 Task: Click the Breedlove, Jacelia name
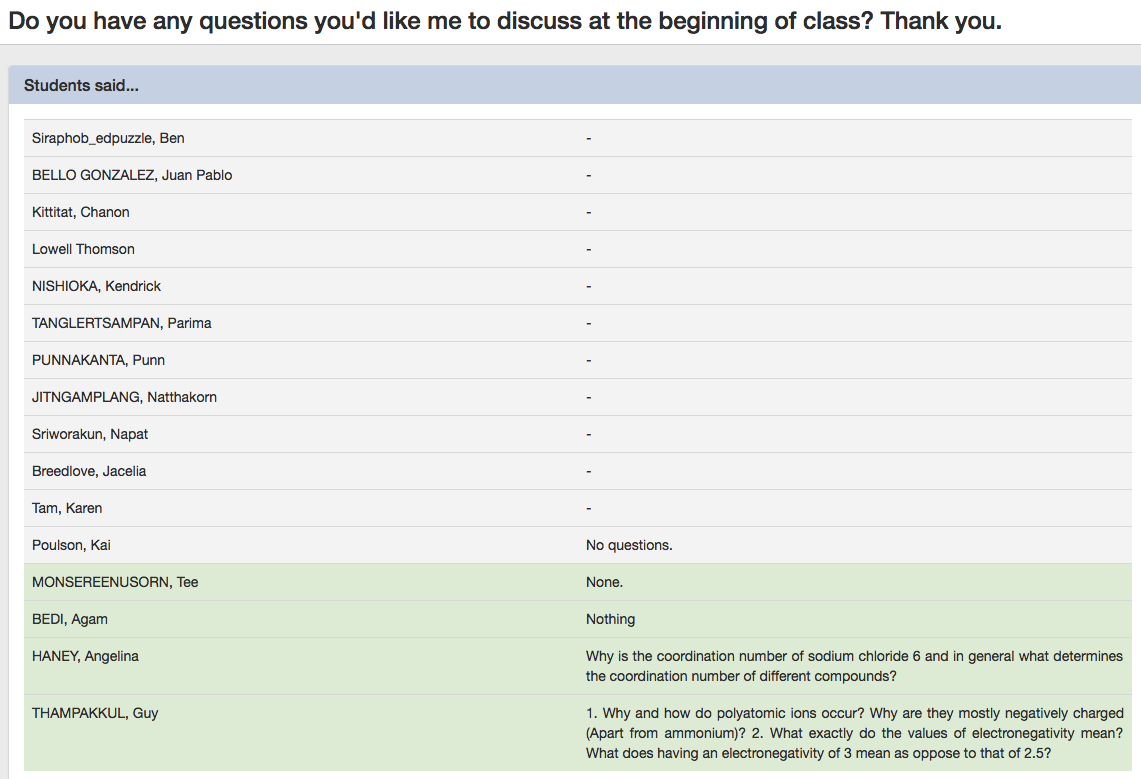tap(89, 471)
